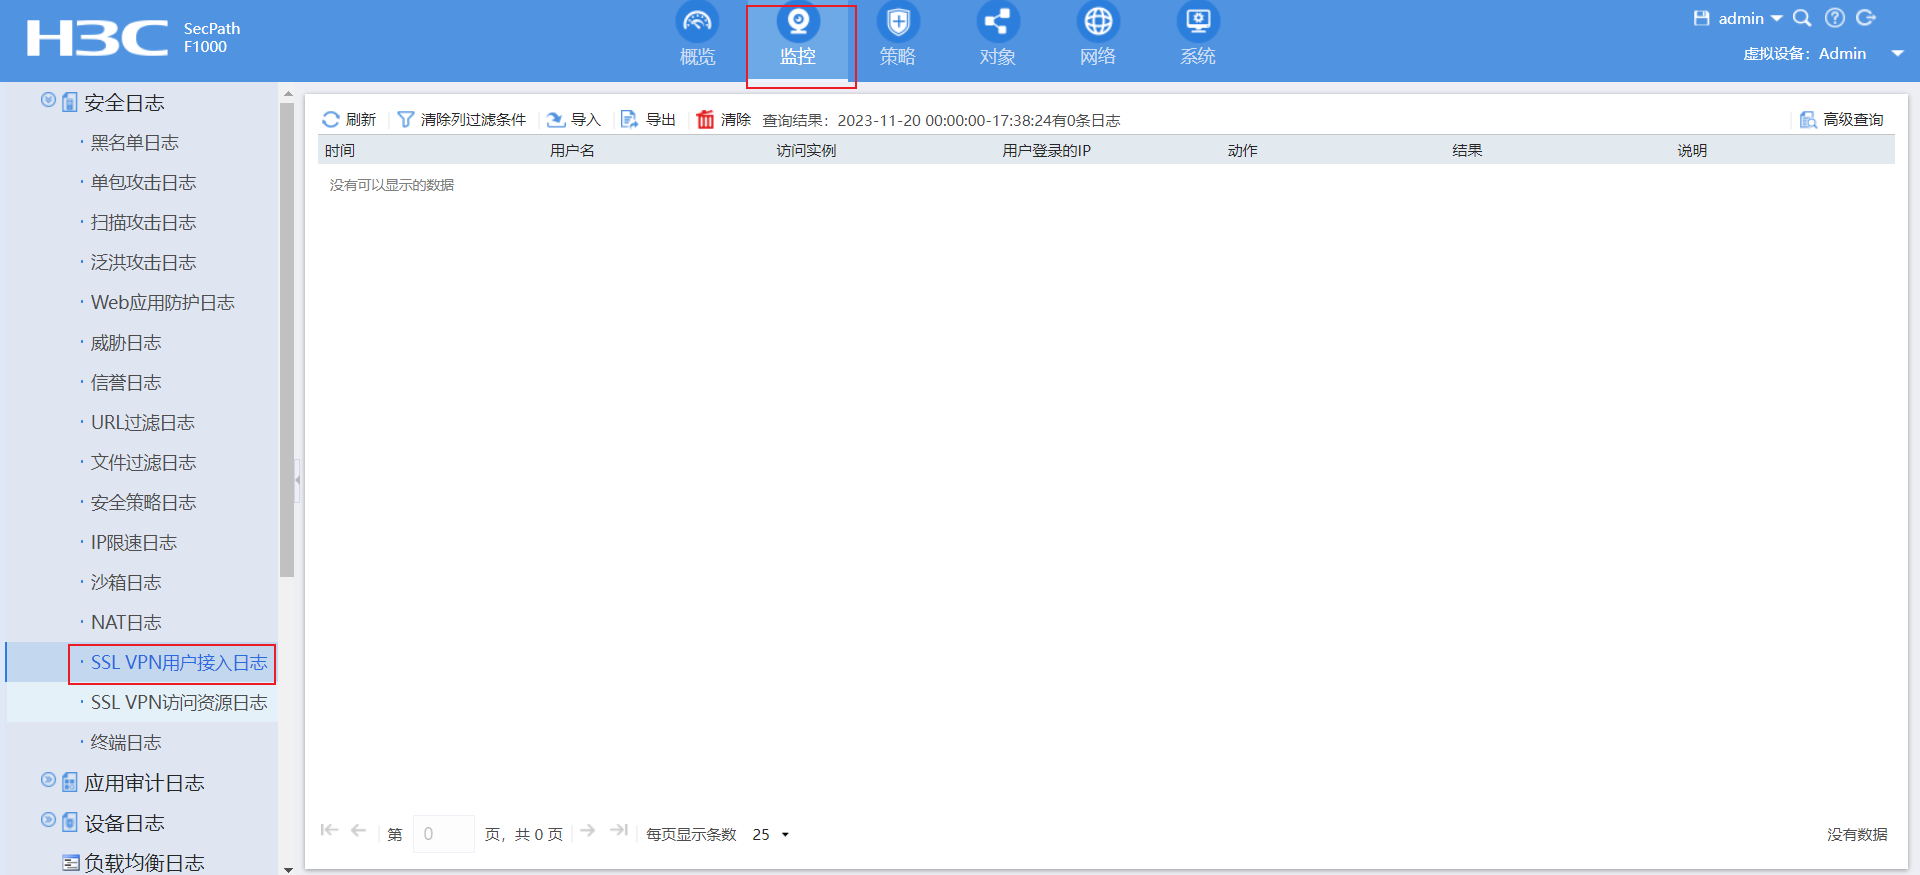The image size is (1920, 875).
Task: Open IP限速日志 in sidebar
Action: (x=133, y=543)
